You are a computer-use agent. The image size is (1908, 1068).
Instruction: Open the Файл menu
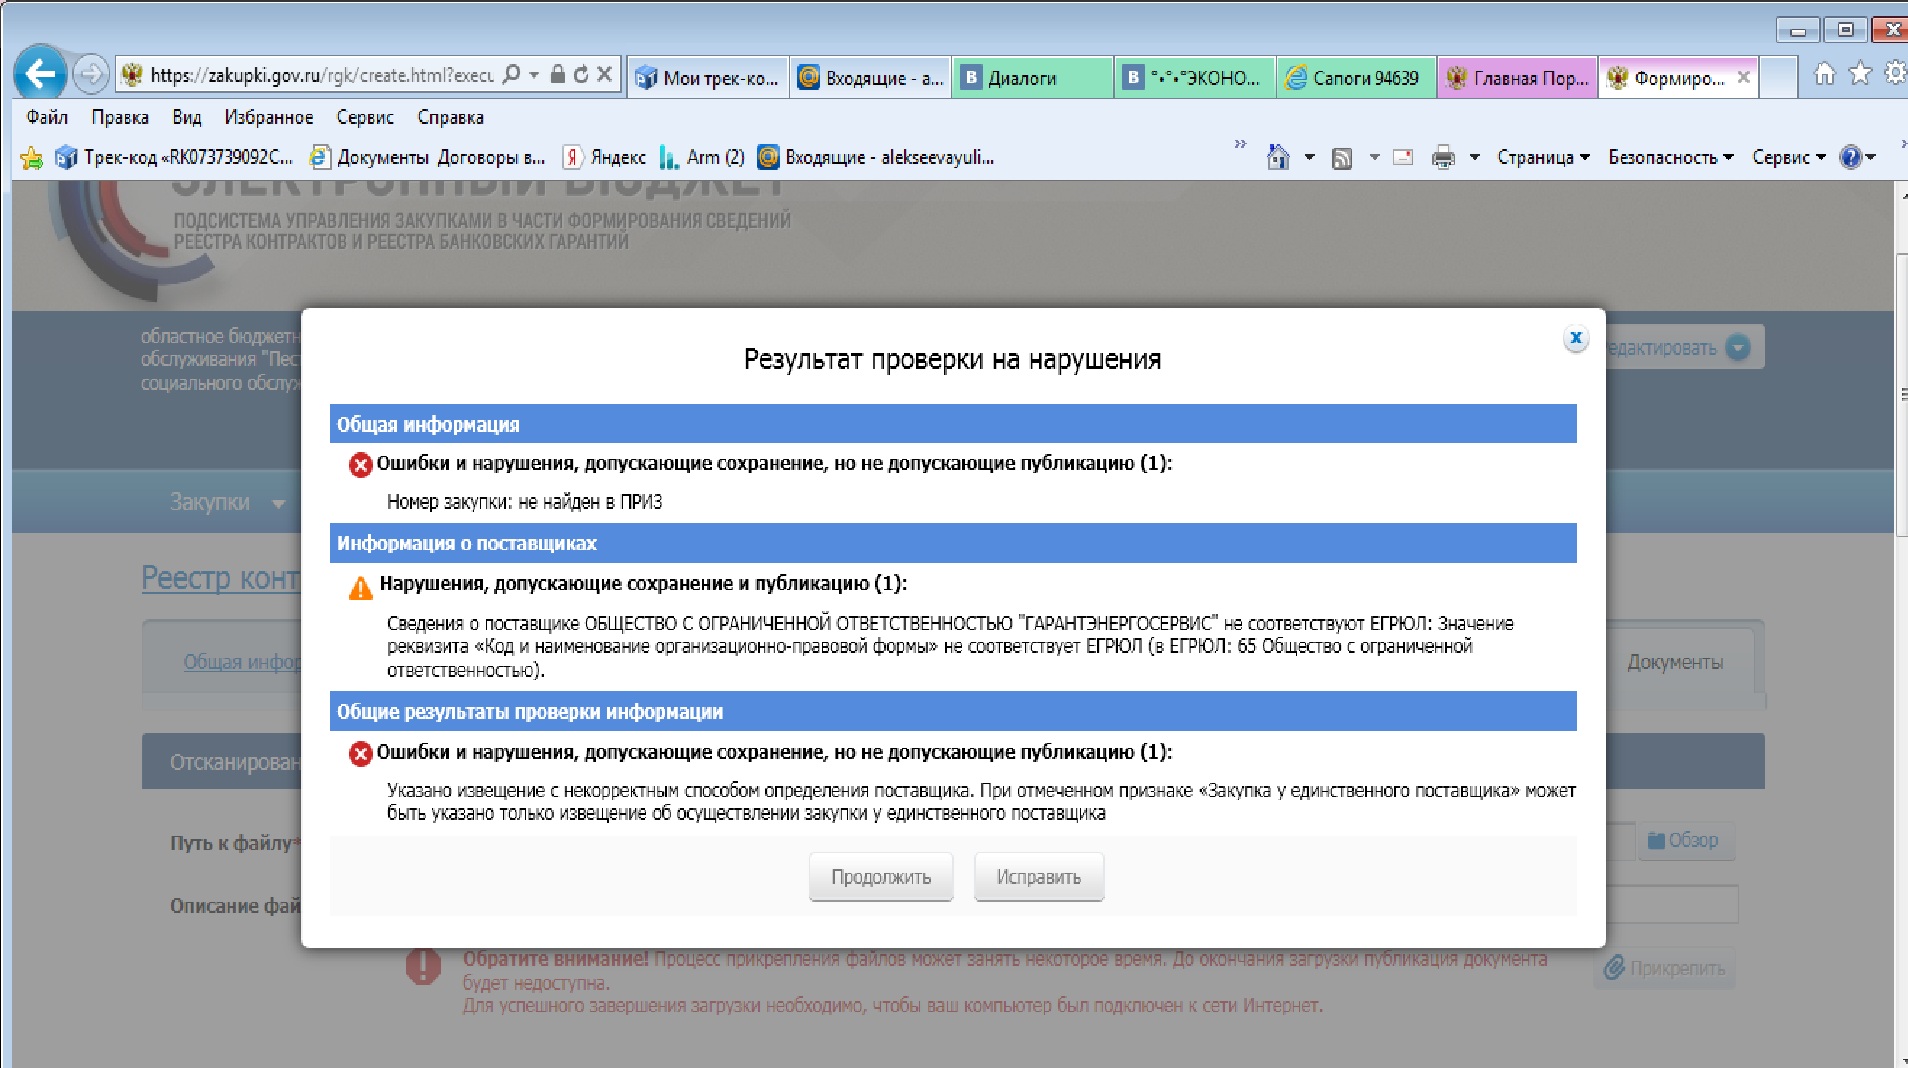click(x=47, y=117)
